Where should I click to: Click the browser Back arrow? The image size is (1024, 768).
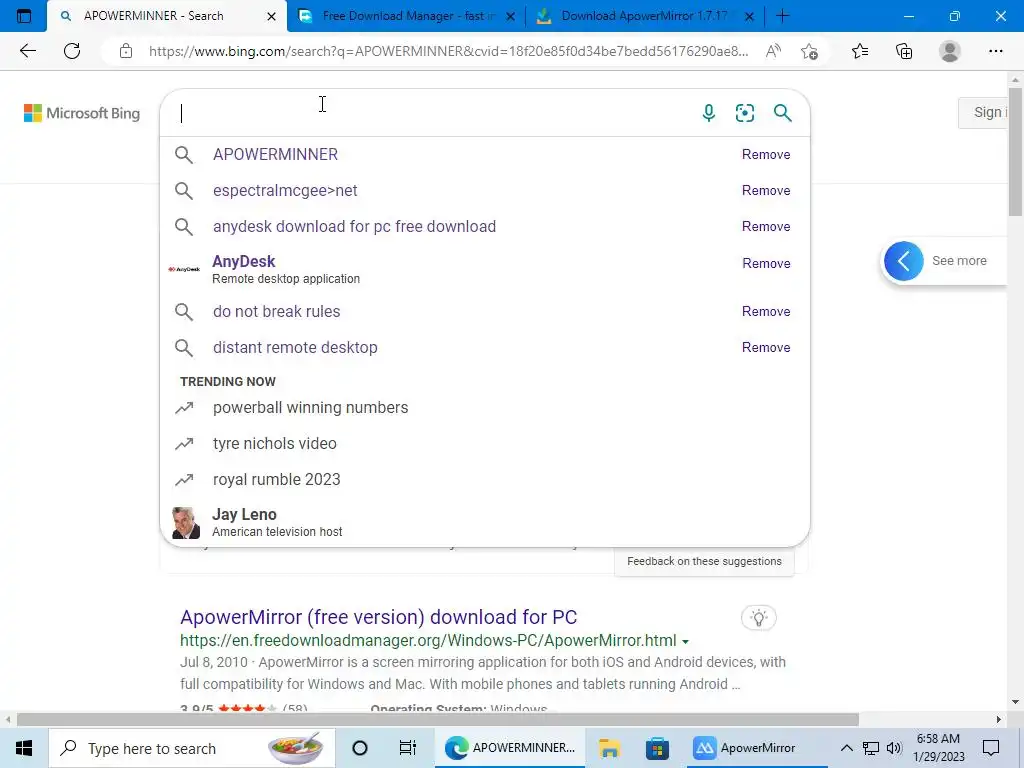[27, 51]
